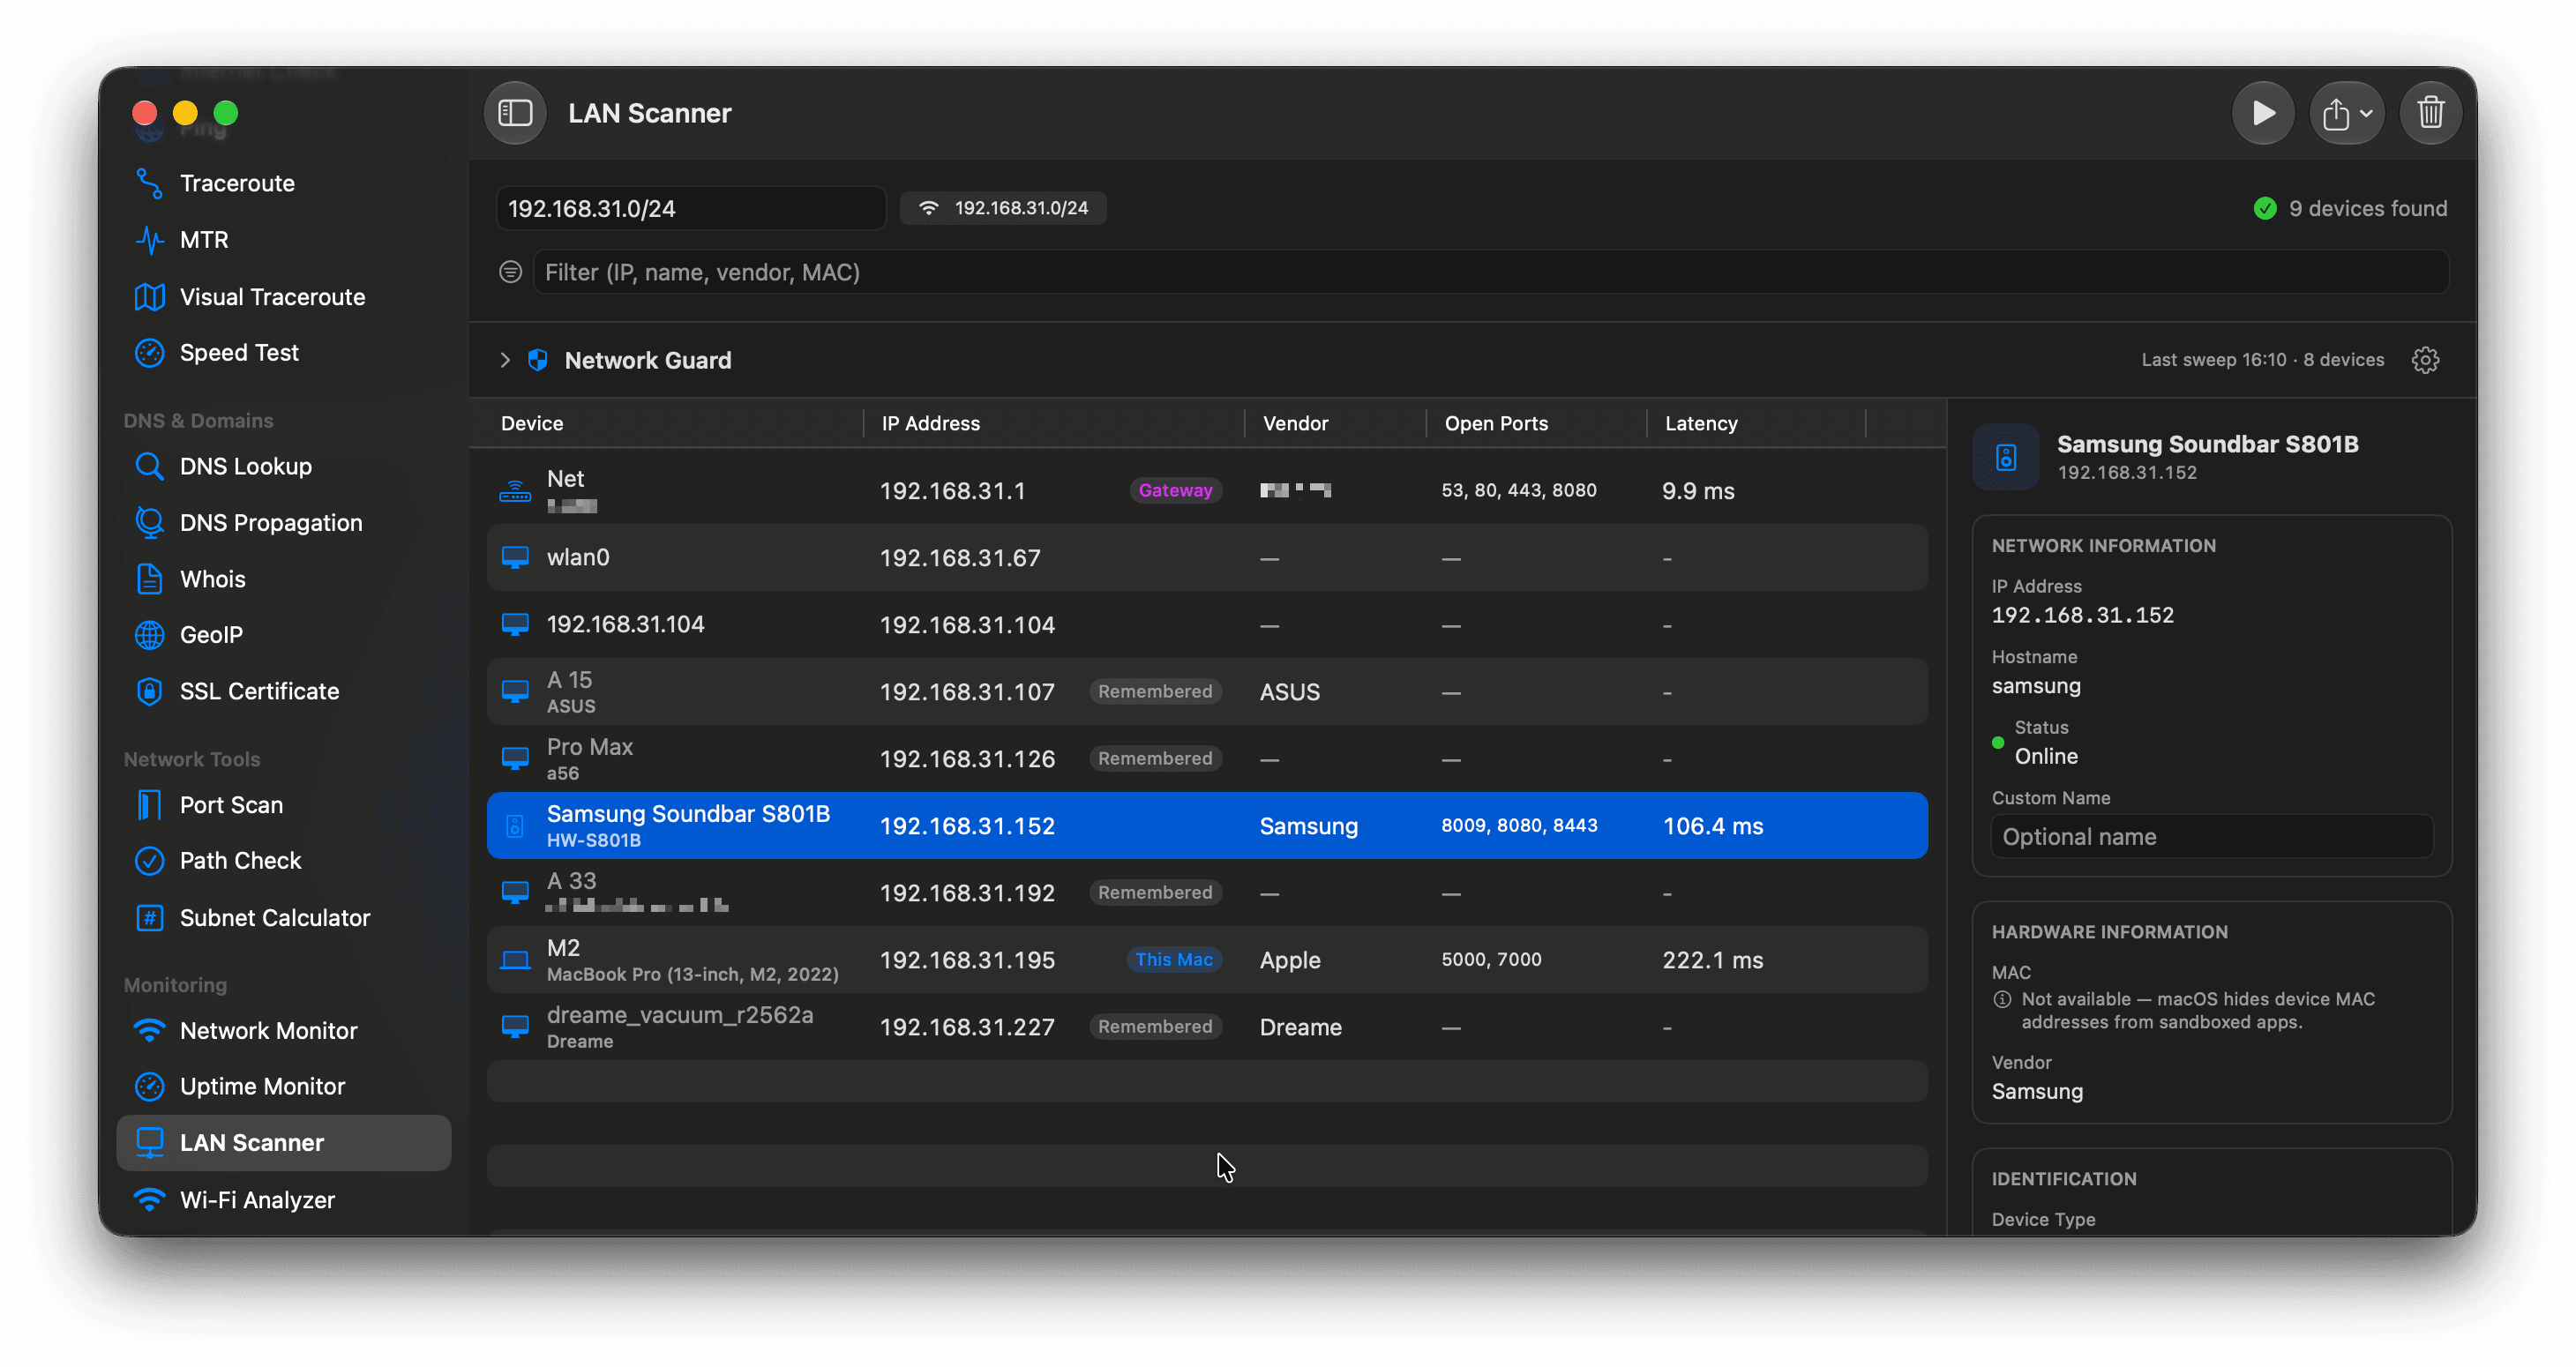This screenshot has height=1367, width=2576.
Task: Clear results with the trash icon
Action: 2430,113
